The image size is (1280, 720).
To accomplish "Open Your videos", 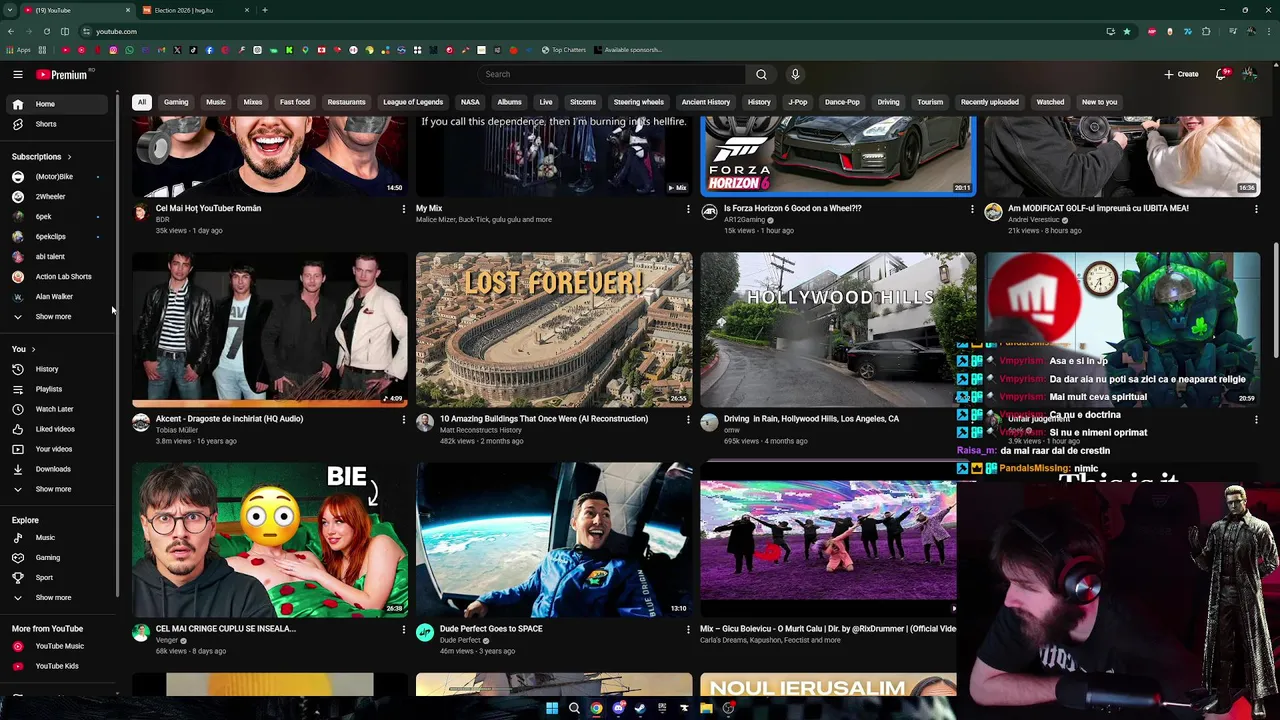I will [x=55, y=449].
